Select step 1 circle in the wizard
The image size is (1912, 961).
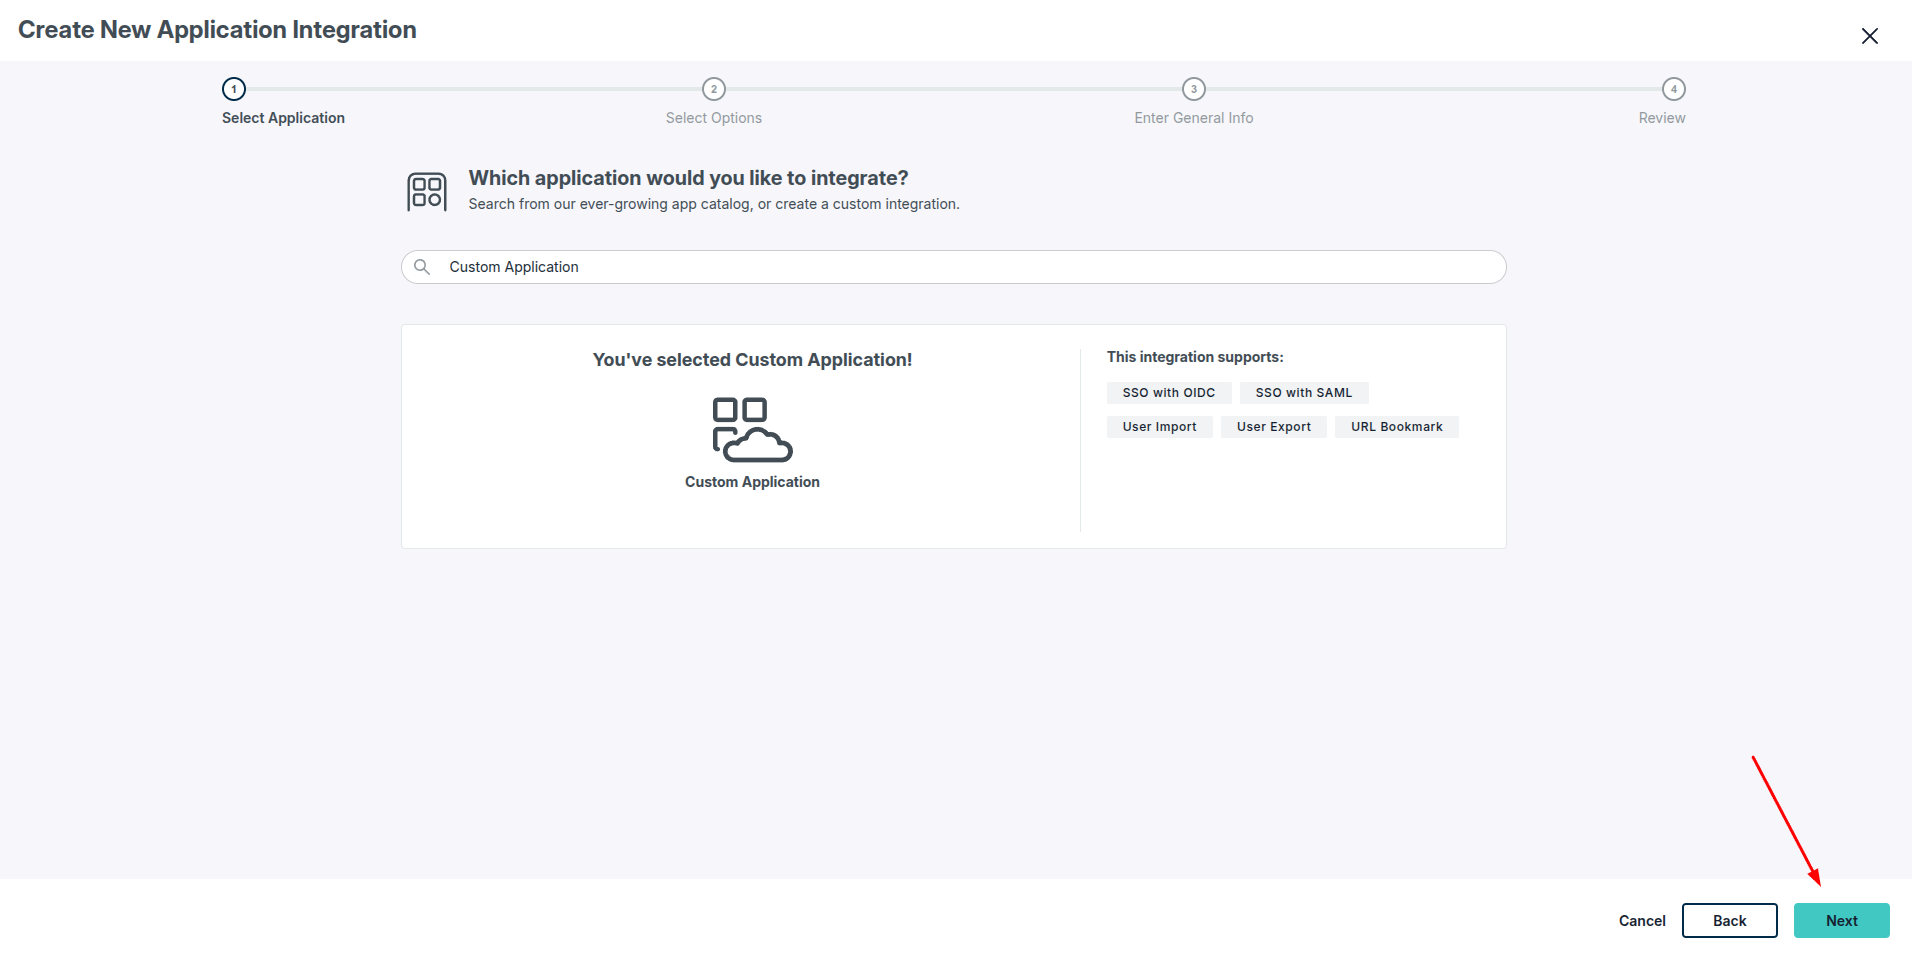pos(234,89)
